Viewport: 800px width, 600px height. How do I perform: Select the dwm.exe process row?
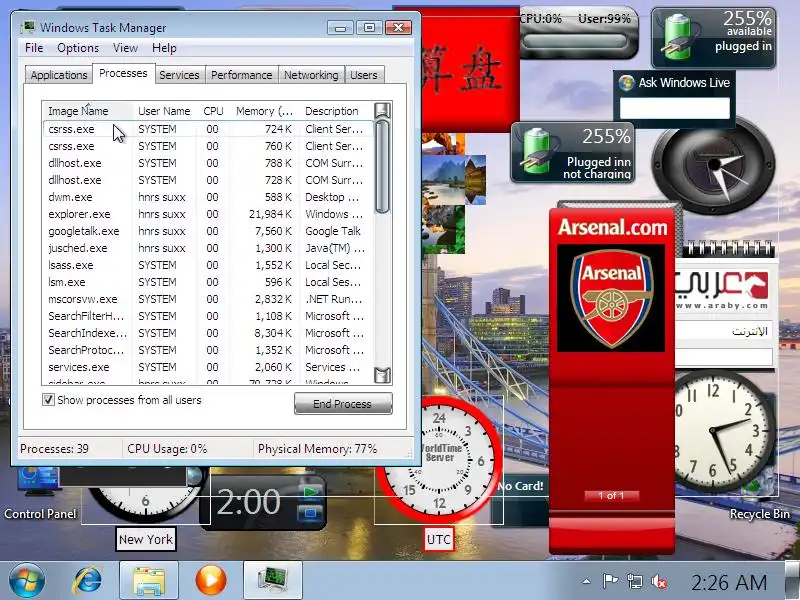(208, 197)
